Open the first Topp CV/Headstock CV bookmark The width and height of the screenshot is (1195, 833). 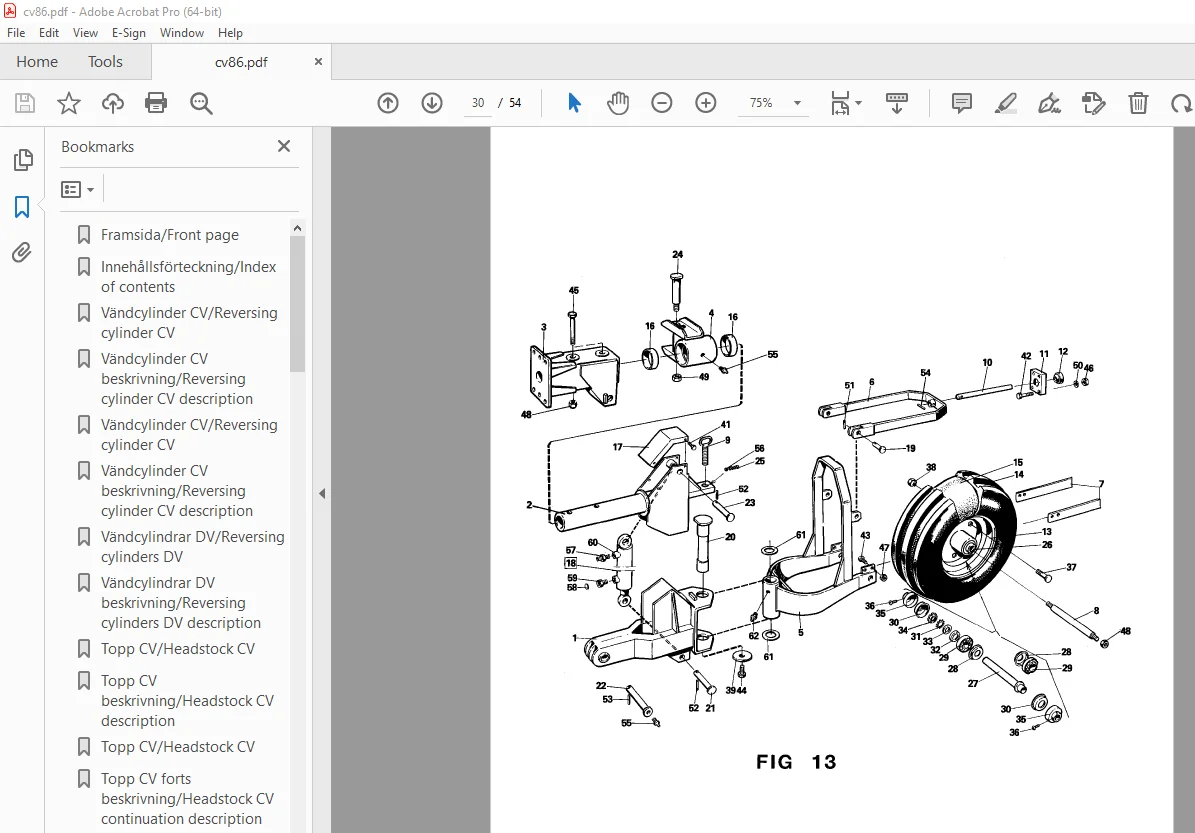click(178, 649)
